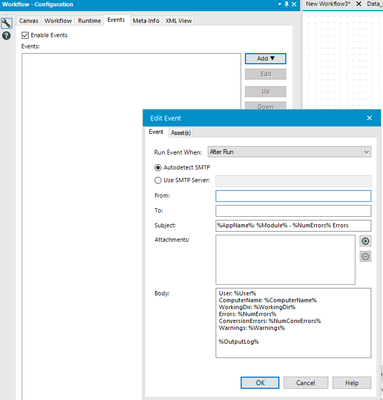
Task: Focus the To email field
Action: pyautogui.click(x=293, y=211)
